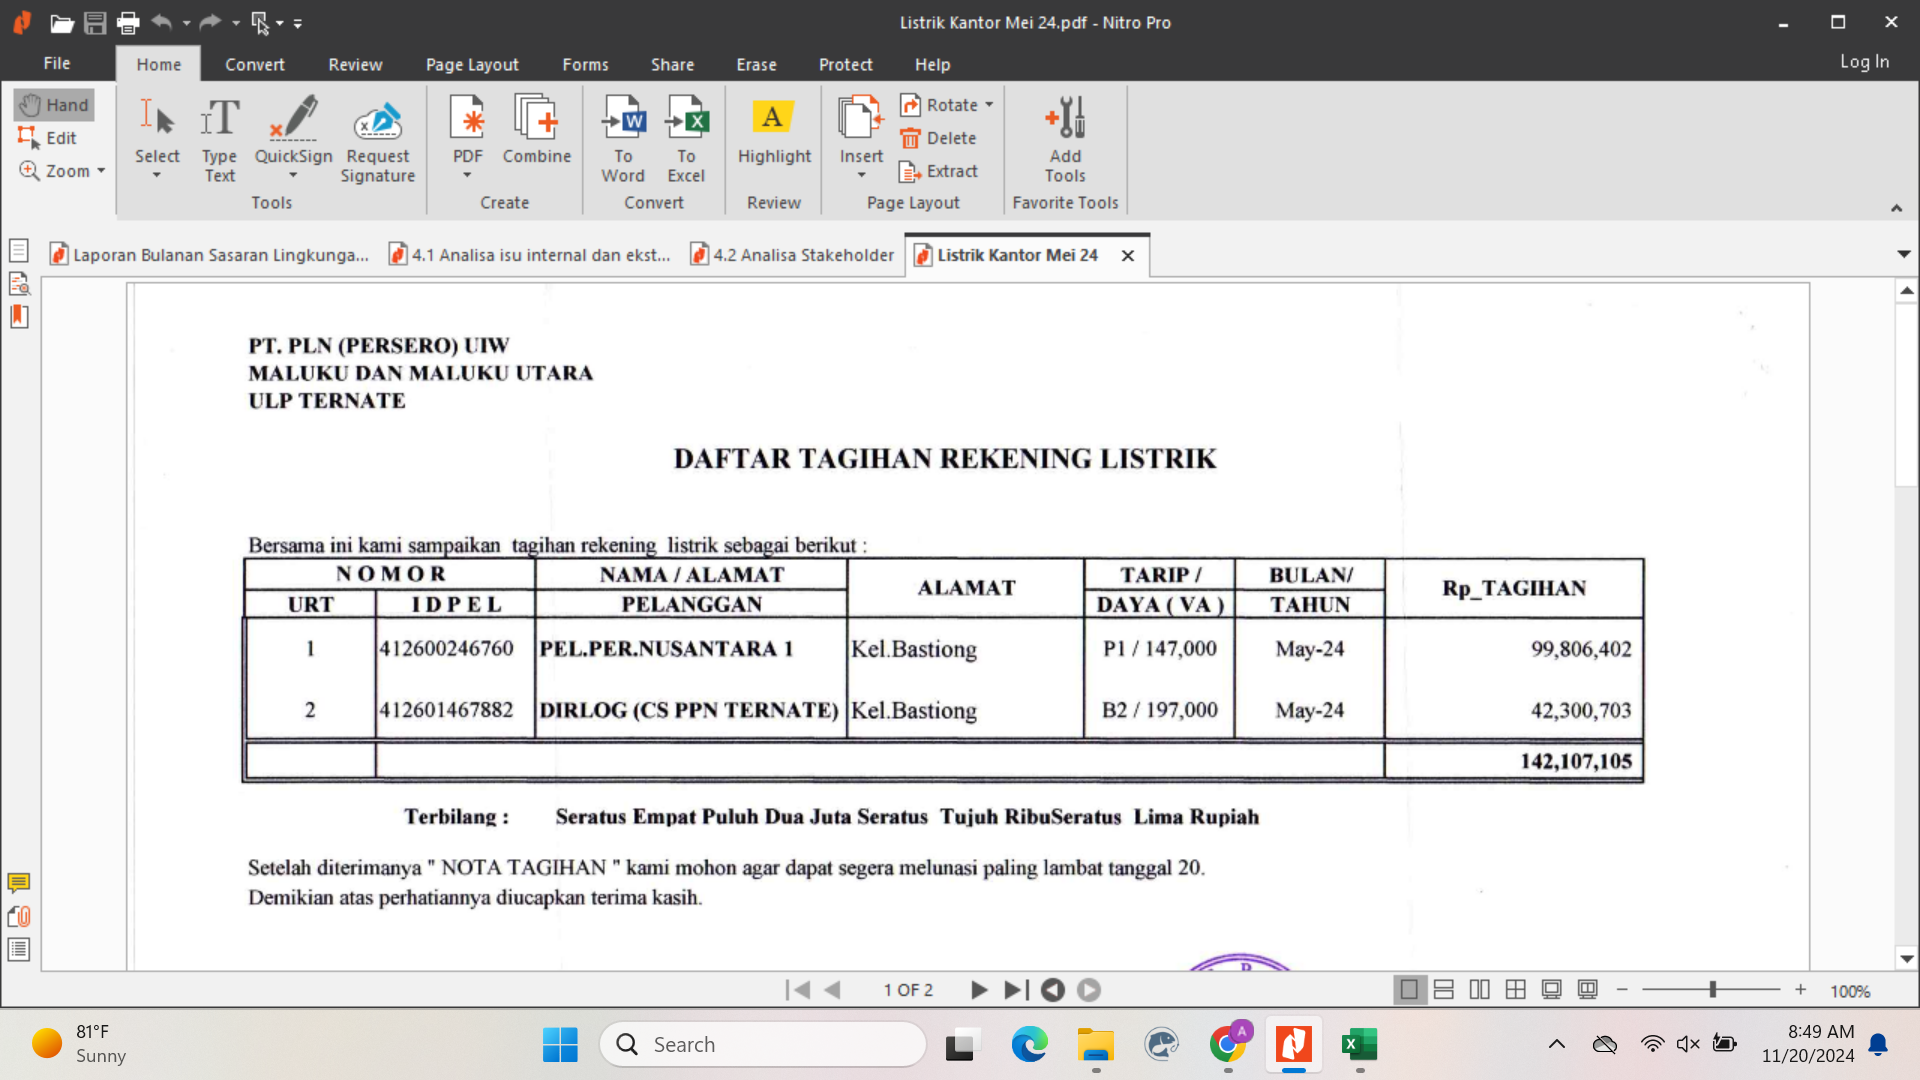Enable facing pages view
This screenshot has width=1920, height=1080.
[1480, 990]
